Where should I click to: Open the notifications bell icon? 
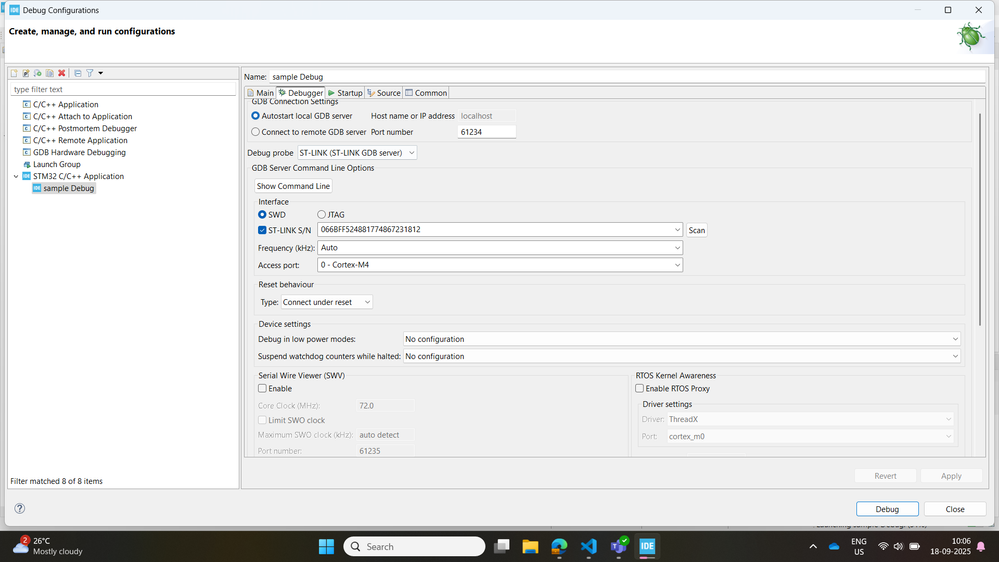[x=981, y=547]
